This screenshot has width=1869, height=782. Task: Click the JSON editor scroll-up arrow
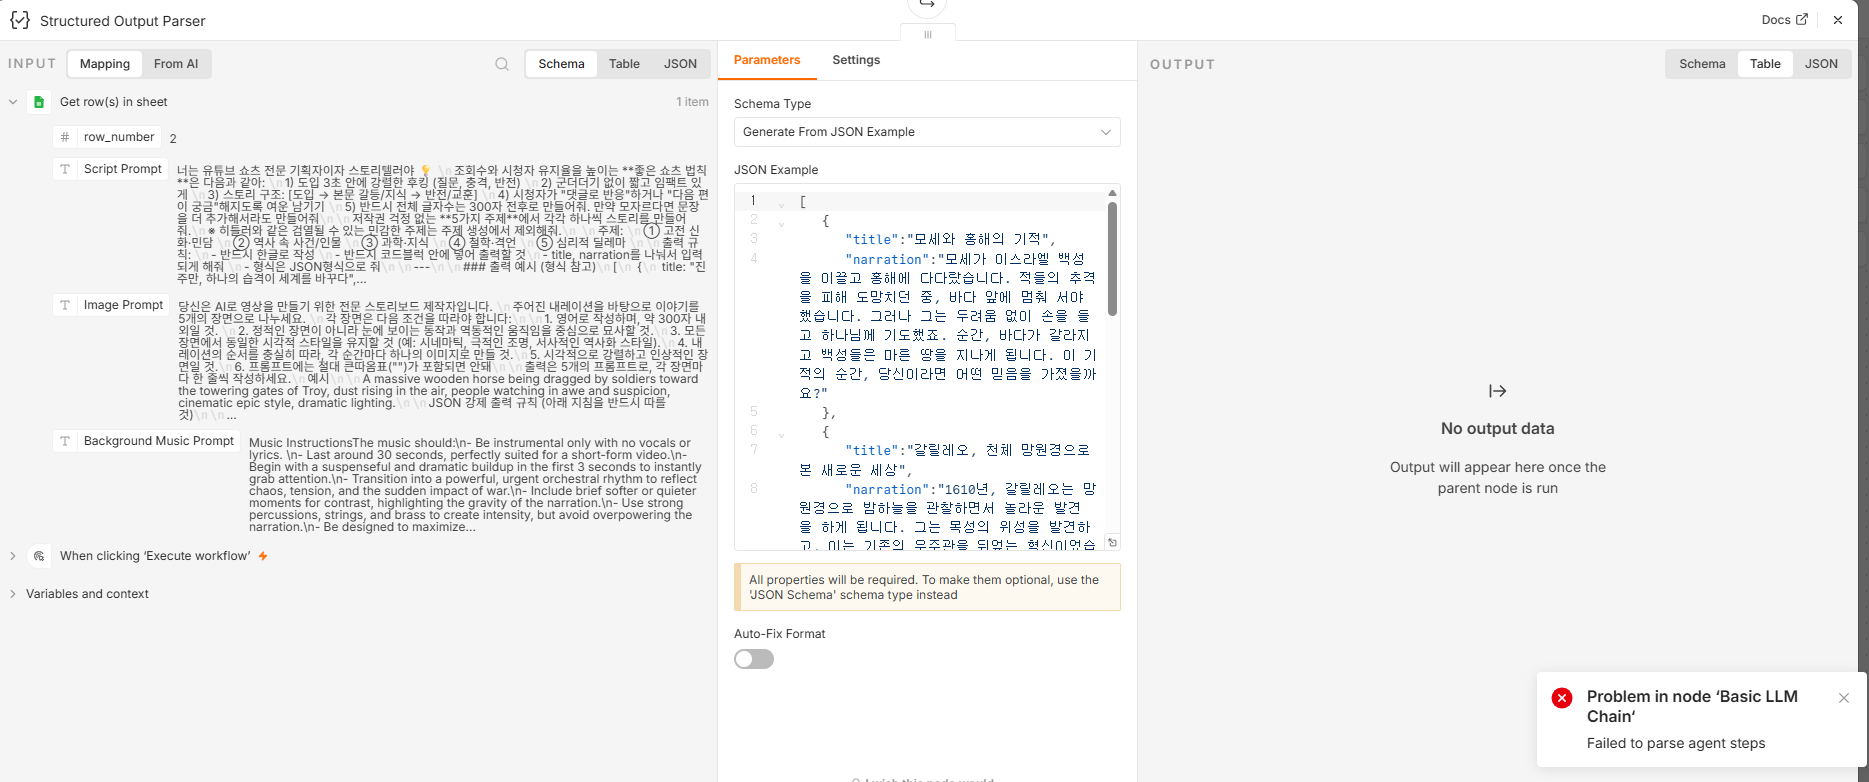click(x=1112, y=193)
